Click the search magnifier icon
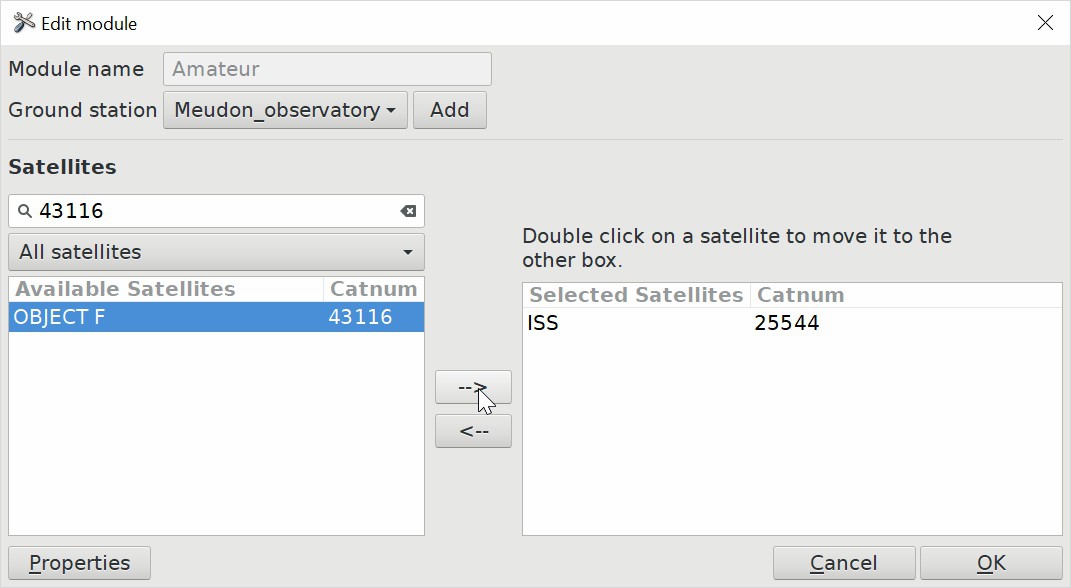 [x=25, y=211]
